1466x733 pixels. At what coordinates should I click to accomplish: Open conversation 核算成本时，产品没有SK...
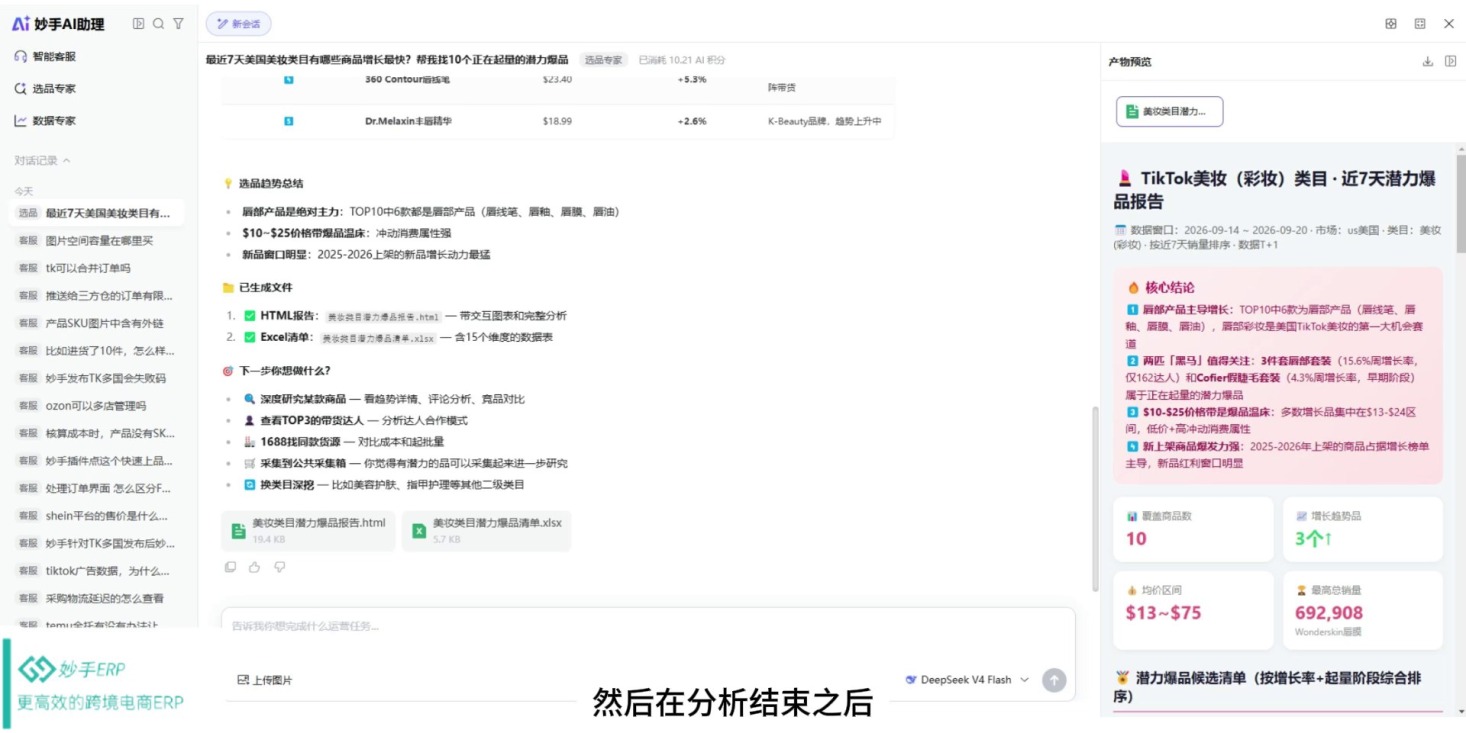click(x=97, y=433)
